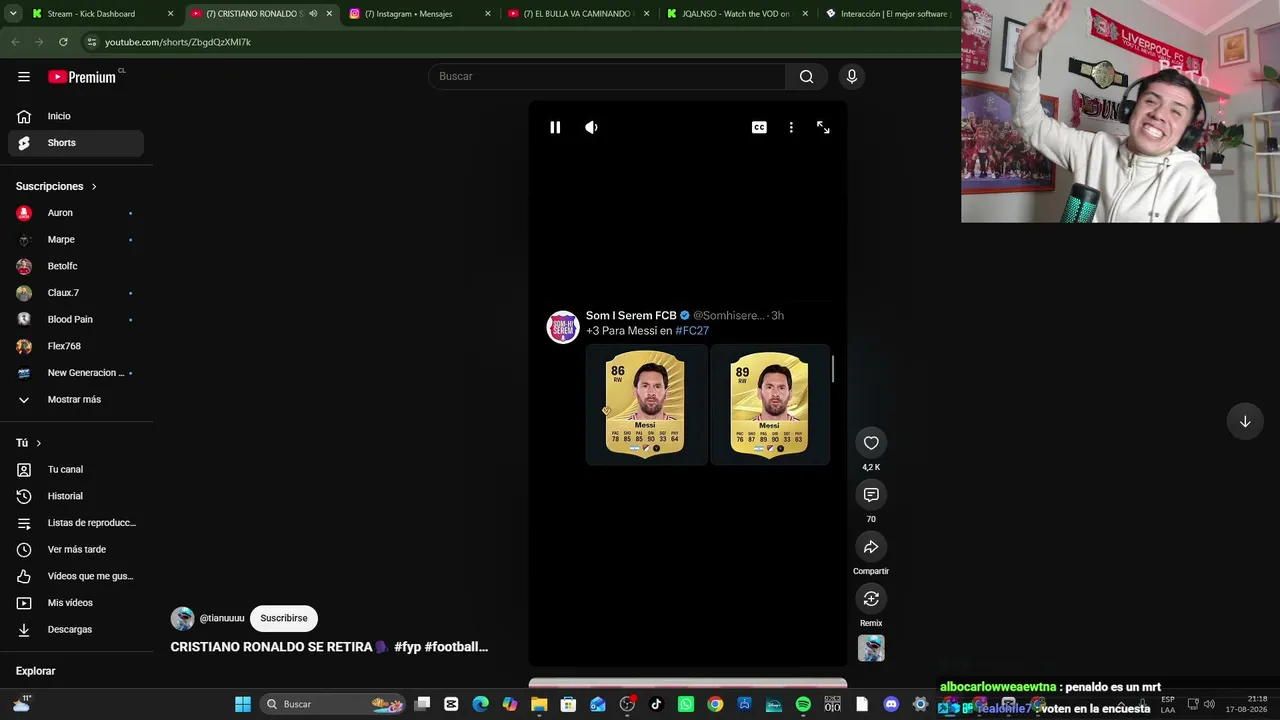
Task: View site information in the address bar
Action: point(92,42)
